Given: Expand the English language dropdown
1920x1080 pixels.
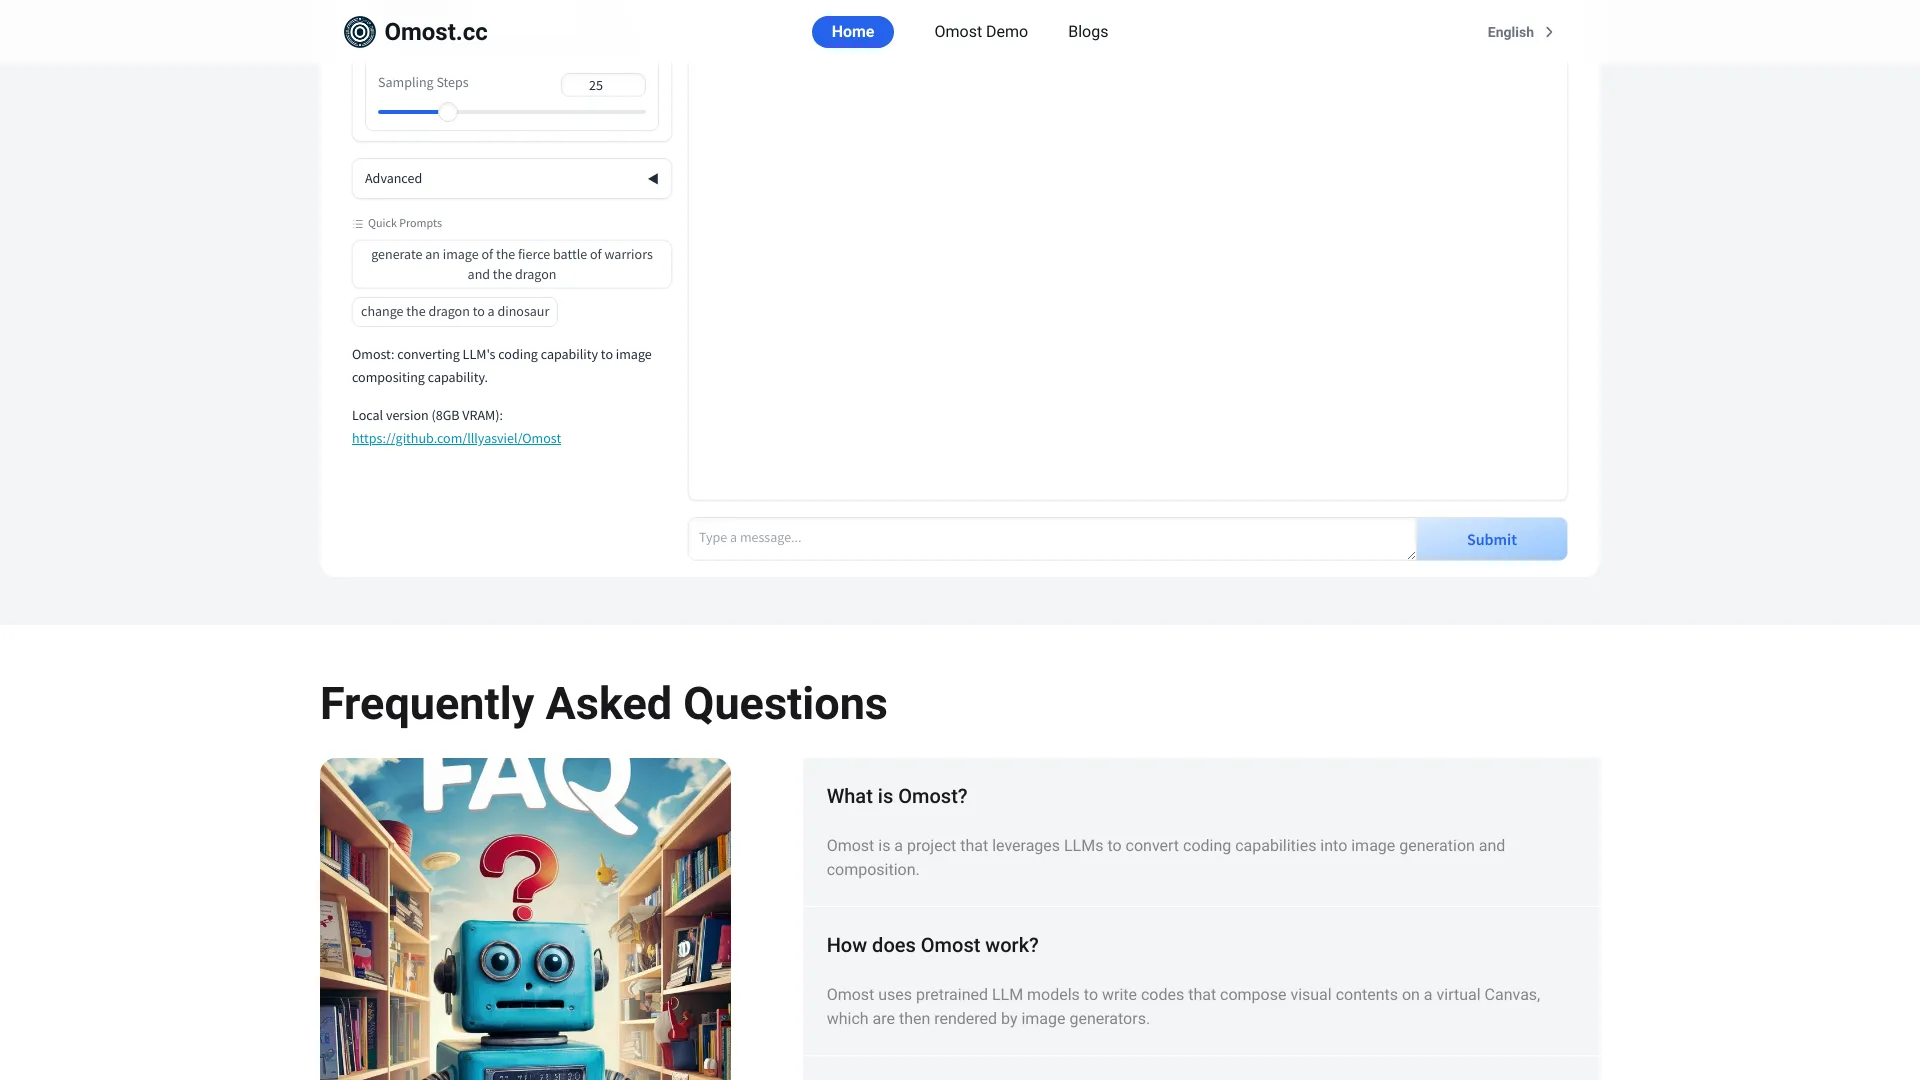Looking at the screenshot, I should tap(1520, 32).
